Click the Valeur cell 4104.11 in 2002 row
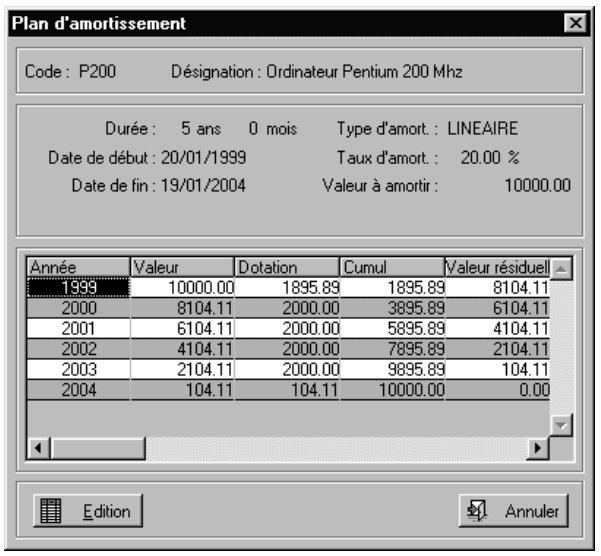This screenshot has width=601, height=556. tap(182, 349)
